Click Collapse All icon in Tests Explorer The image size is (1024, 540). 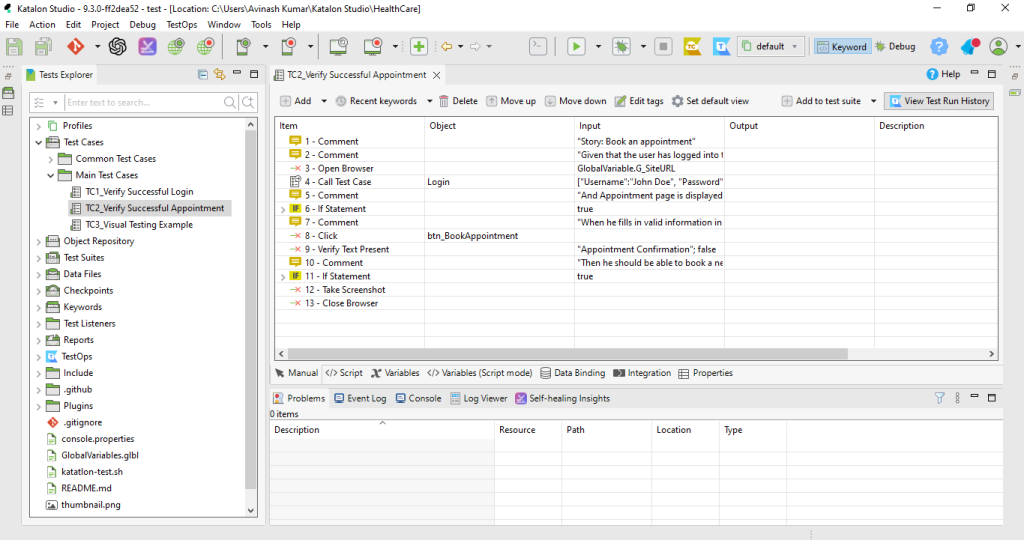pyautogui.click(x=203, y=74)
